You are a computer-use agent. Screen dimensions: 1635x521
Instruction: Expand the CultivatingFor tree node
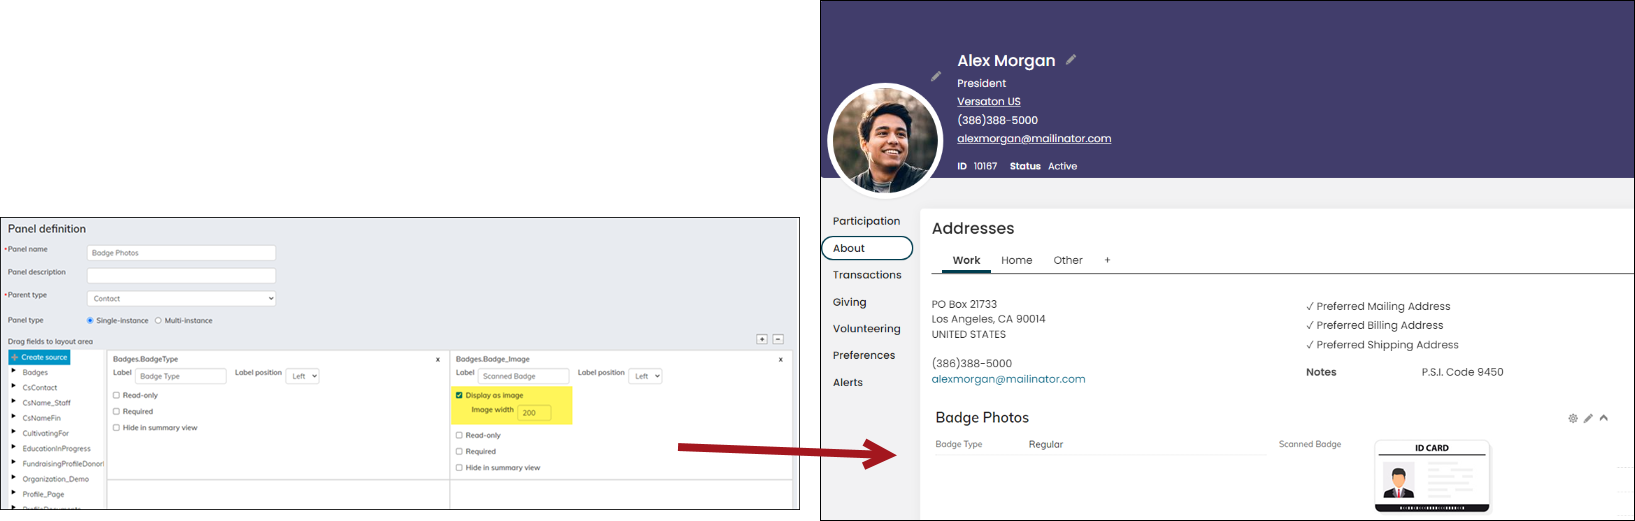pyautogui.click(x=13, y=432)
